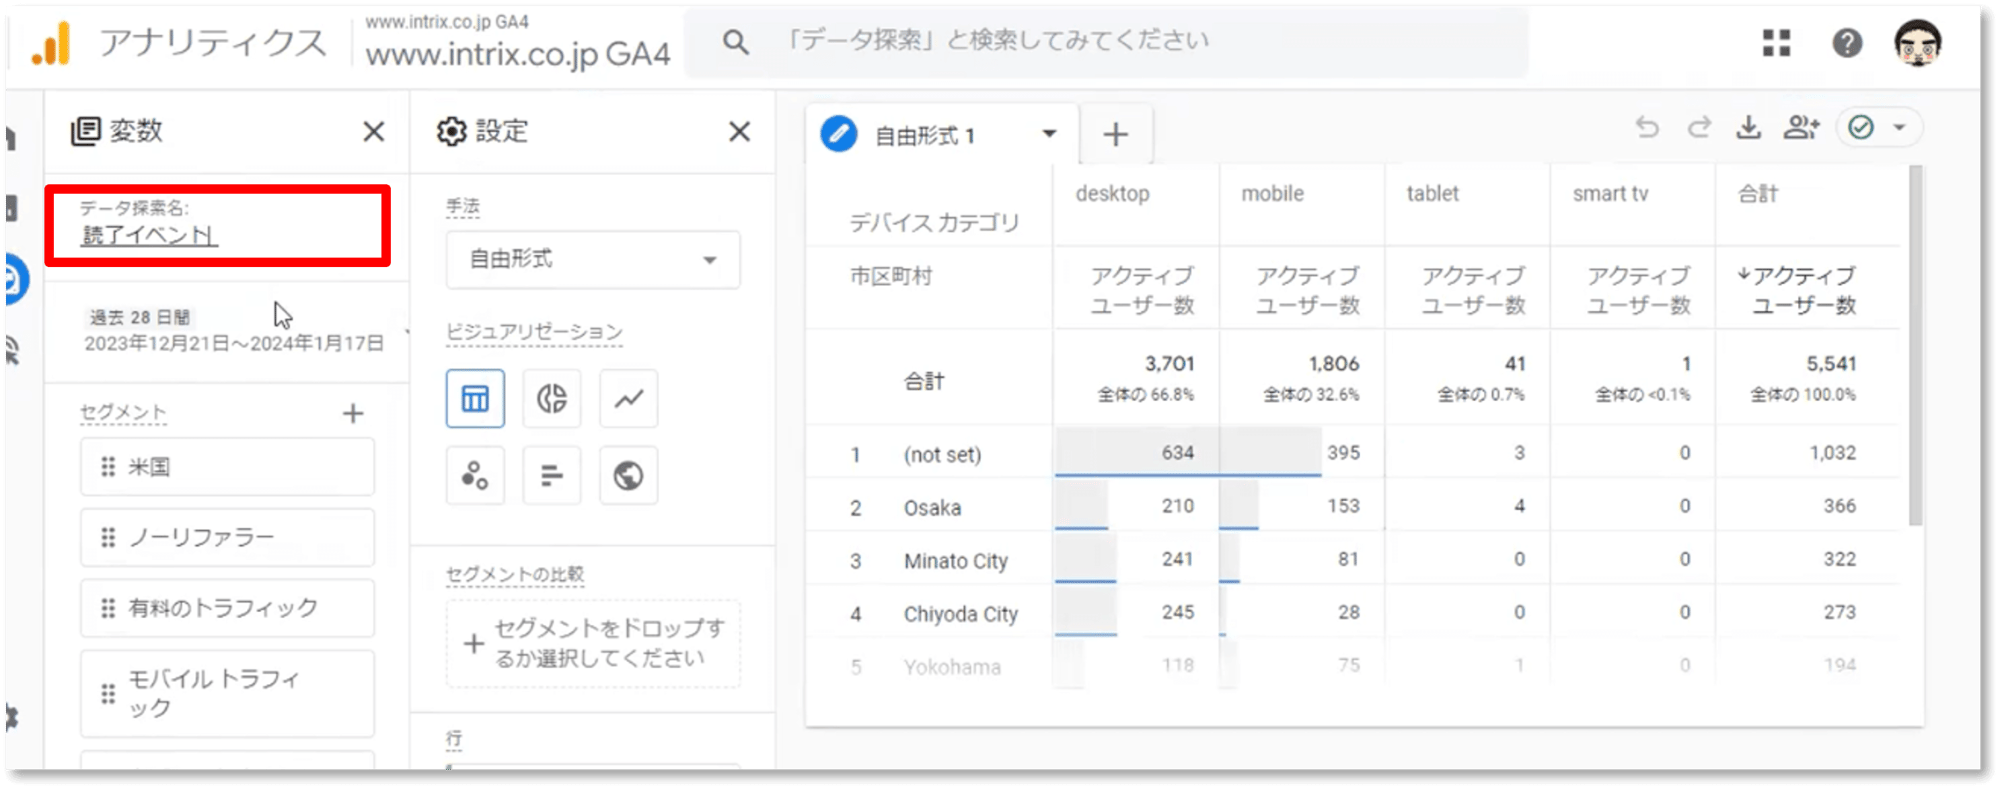Open the 自由形式 1 tab dropdown arrow
Image resolution: width=2000 pixels, height=789 pixels.
click(1049, 134)
